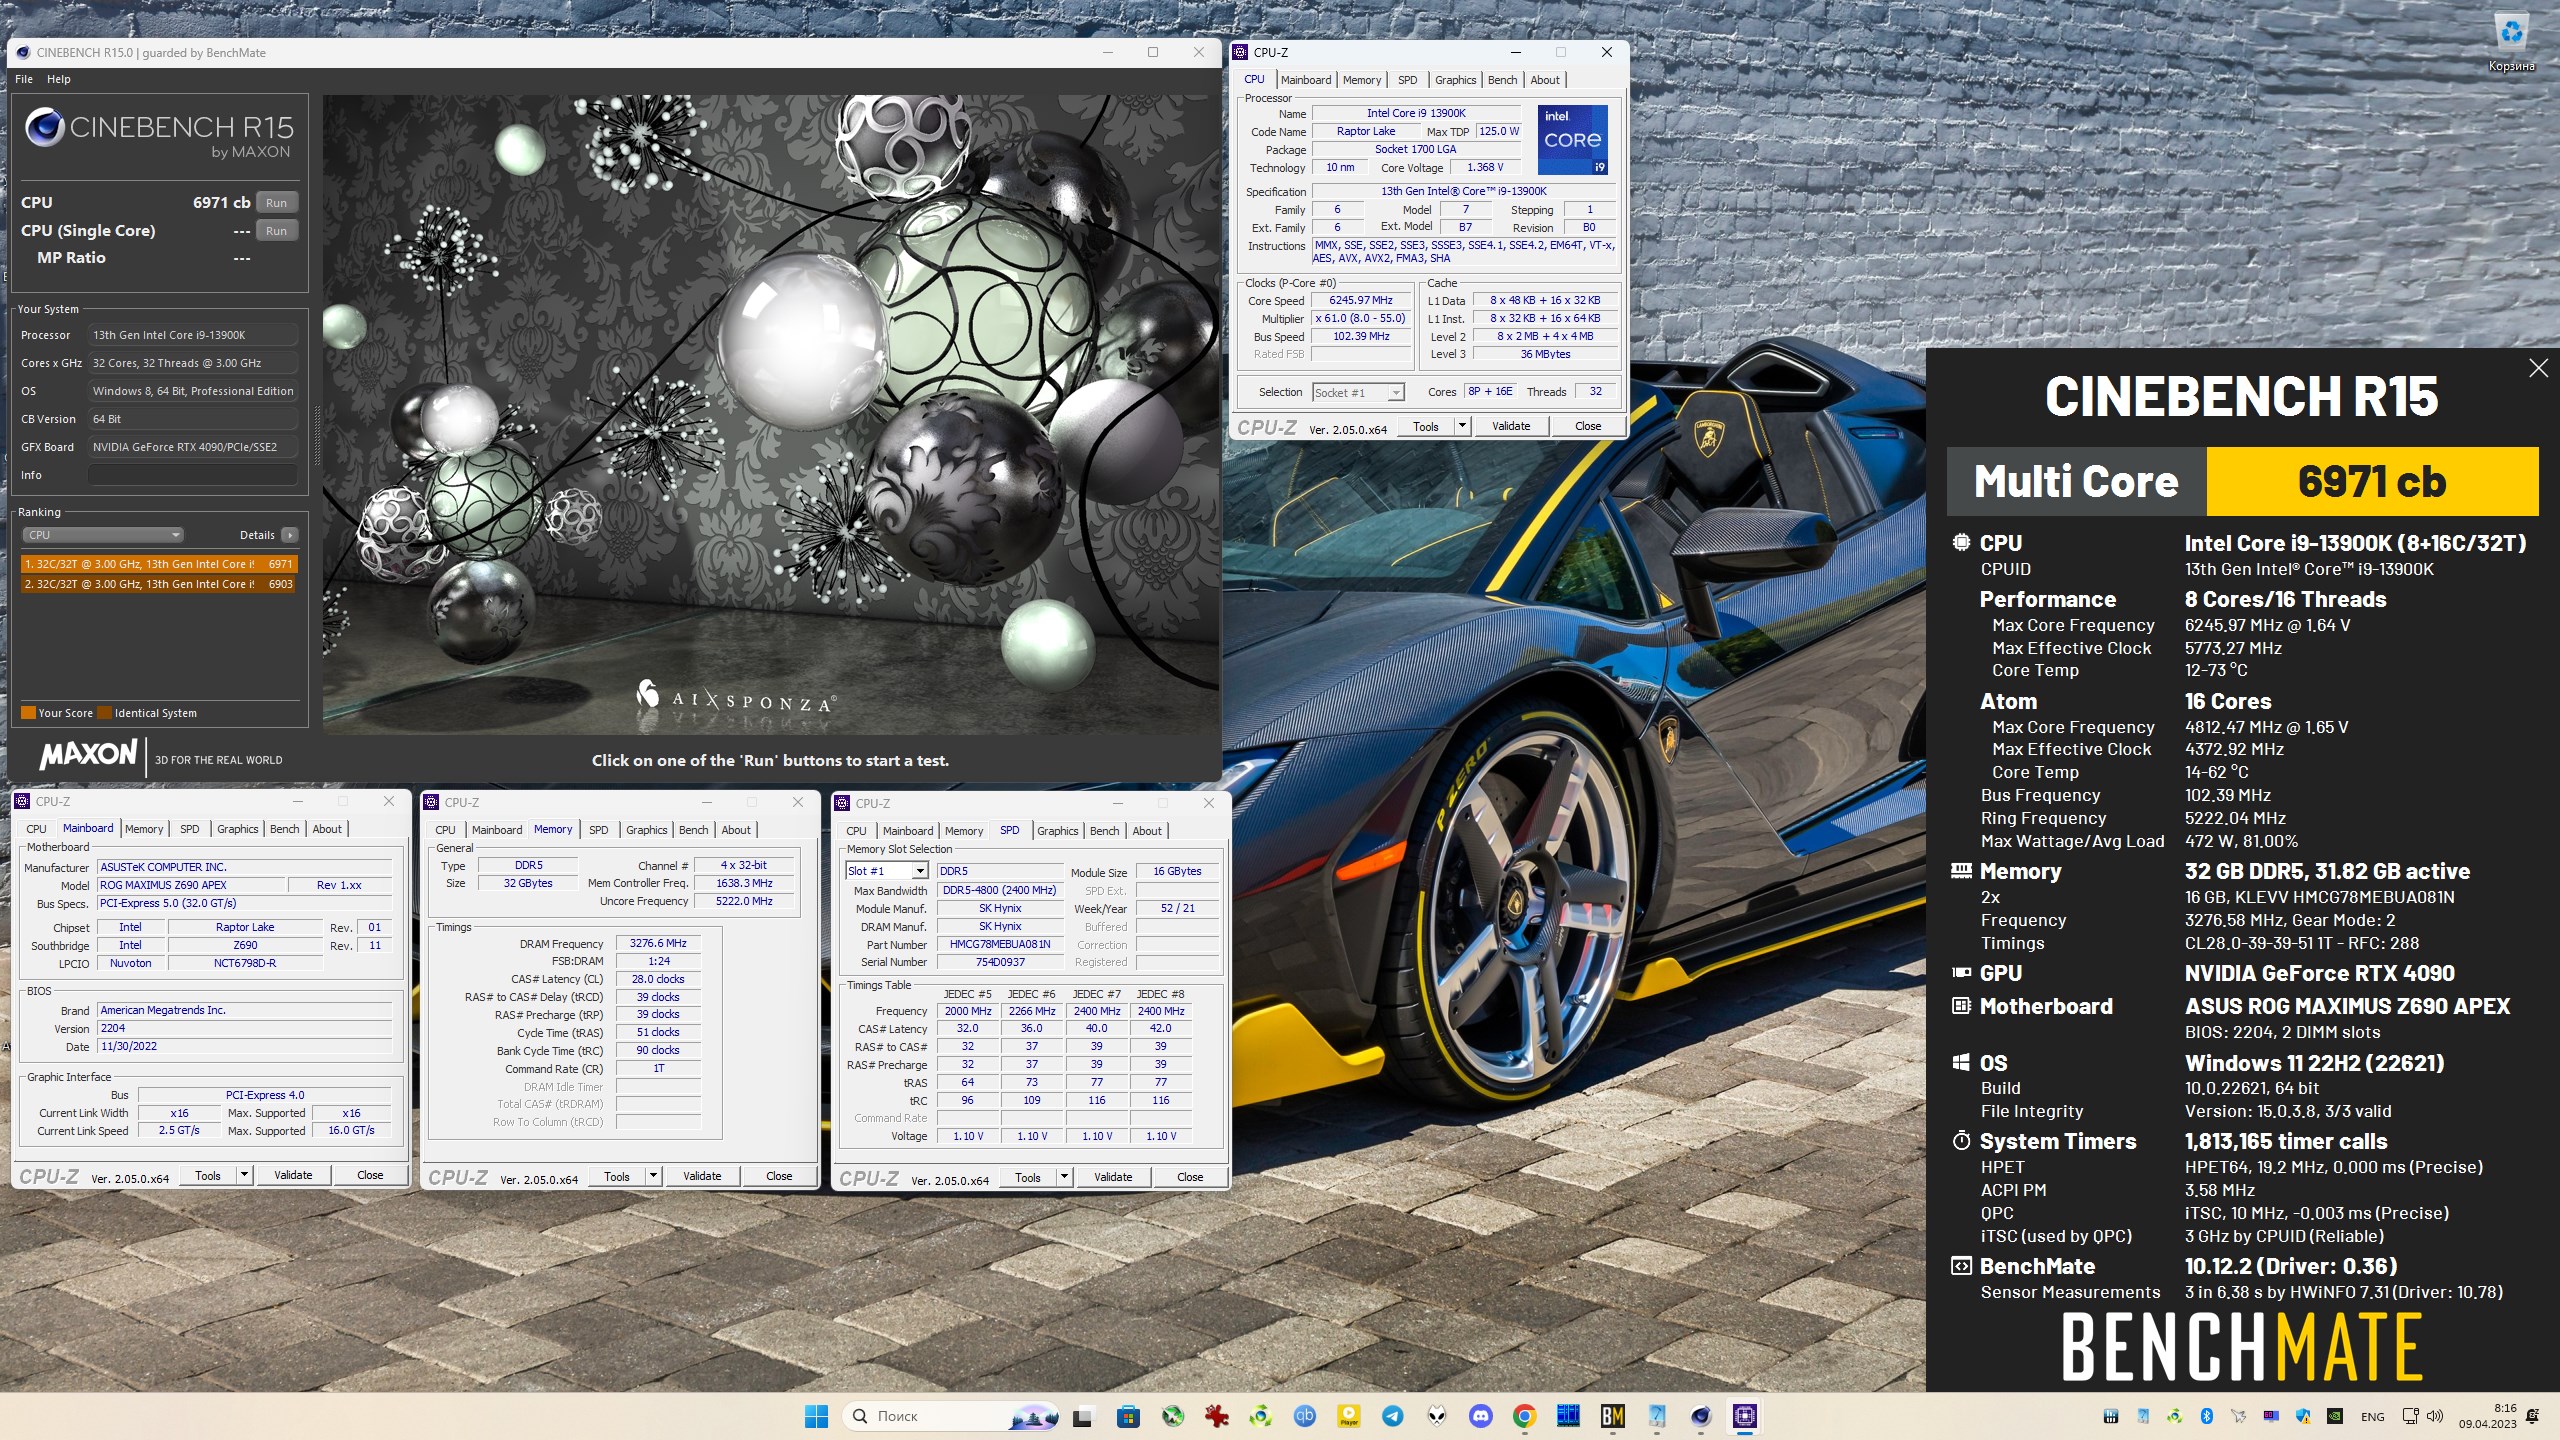The image size is (2560, 1440).
Task: Click Uncore Frequency 5222.0 MHz value
Action: pyautogui.click(x=744, y=901)
